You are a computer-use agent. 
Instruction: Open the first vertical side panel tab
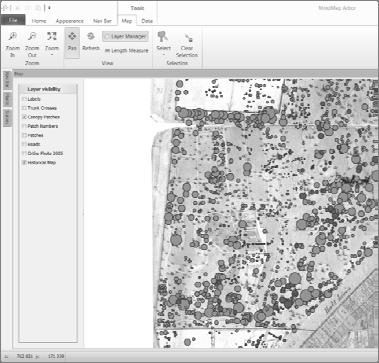pos(8,81)
